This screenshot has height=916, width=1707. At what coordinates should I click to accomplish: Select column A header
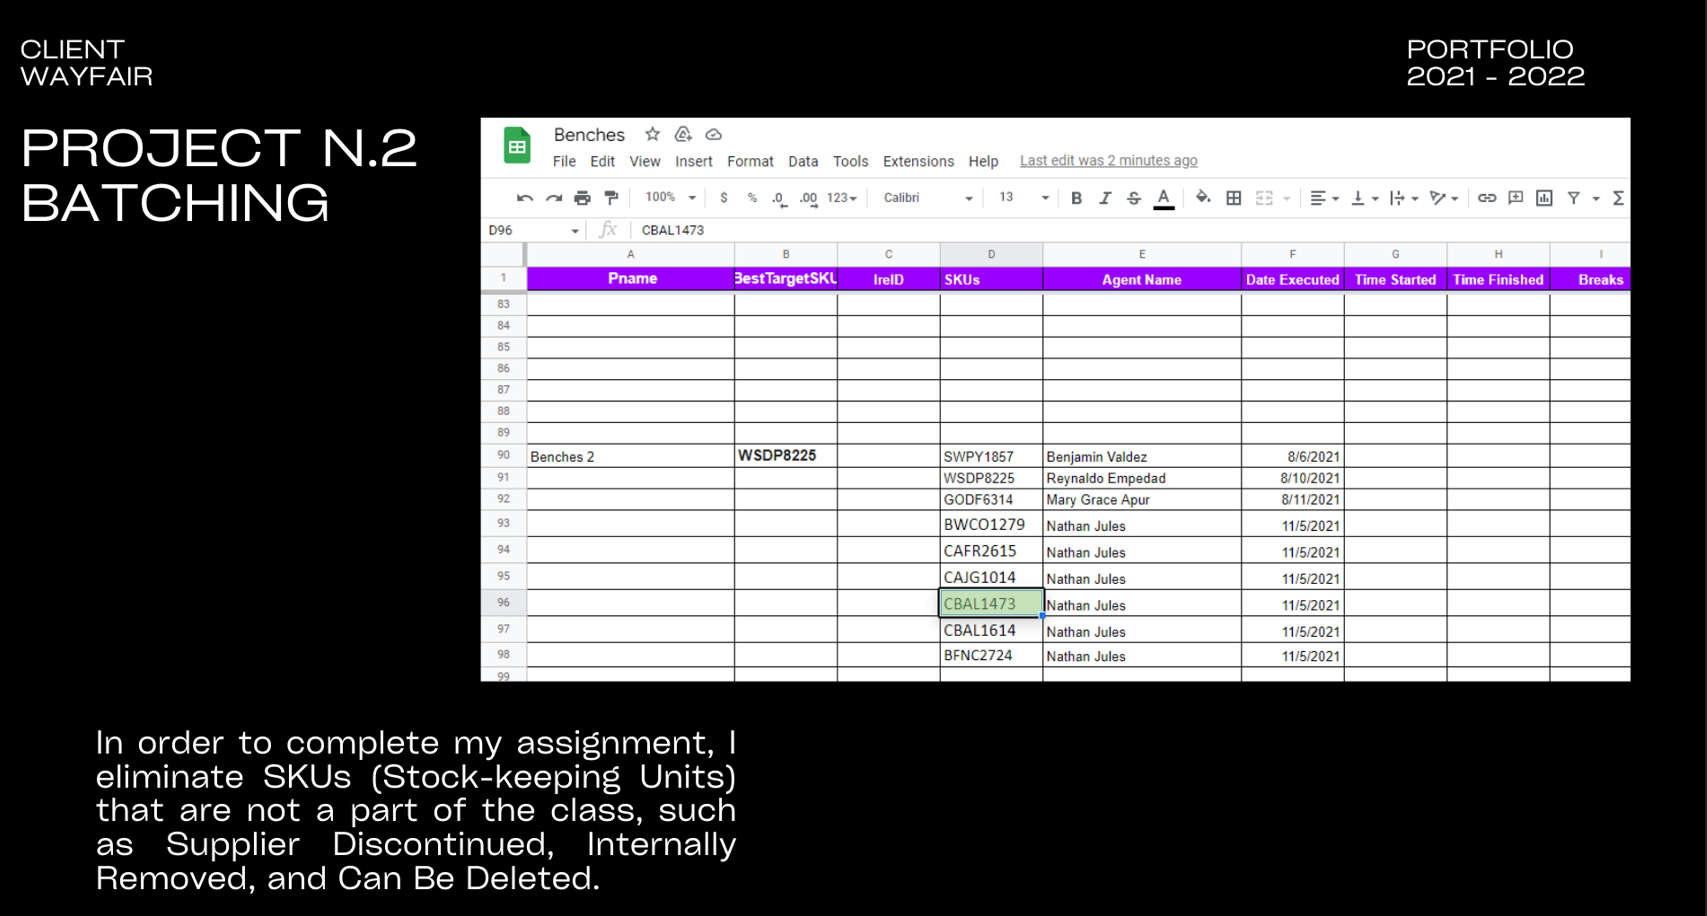point(630,254)
